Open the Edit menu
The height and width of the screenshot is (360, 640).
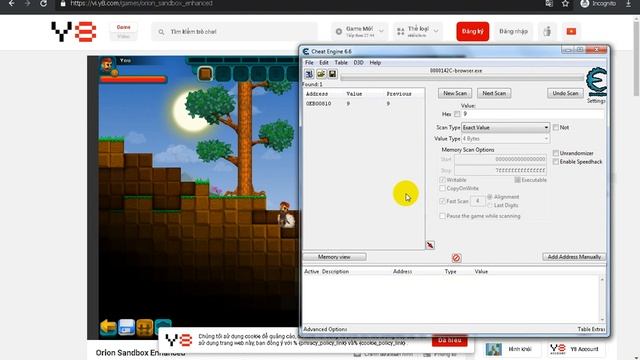point(324,62)
